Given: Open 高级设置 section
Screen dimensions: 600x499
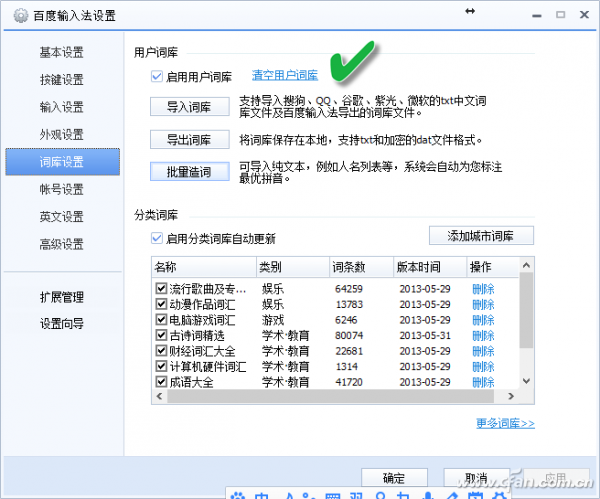Looking at the screenshot, I should coord(62,244).
